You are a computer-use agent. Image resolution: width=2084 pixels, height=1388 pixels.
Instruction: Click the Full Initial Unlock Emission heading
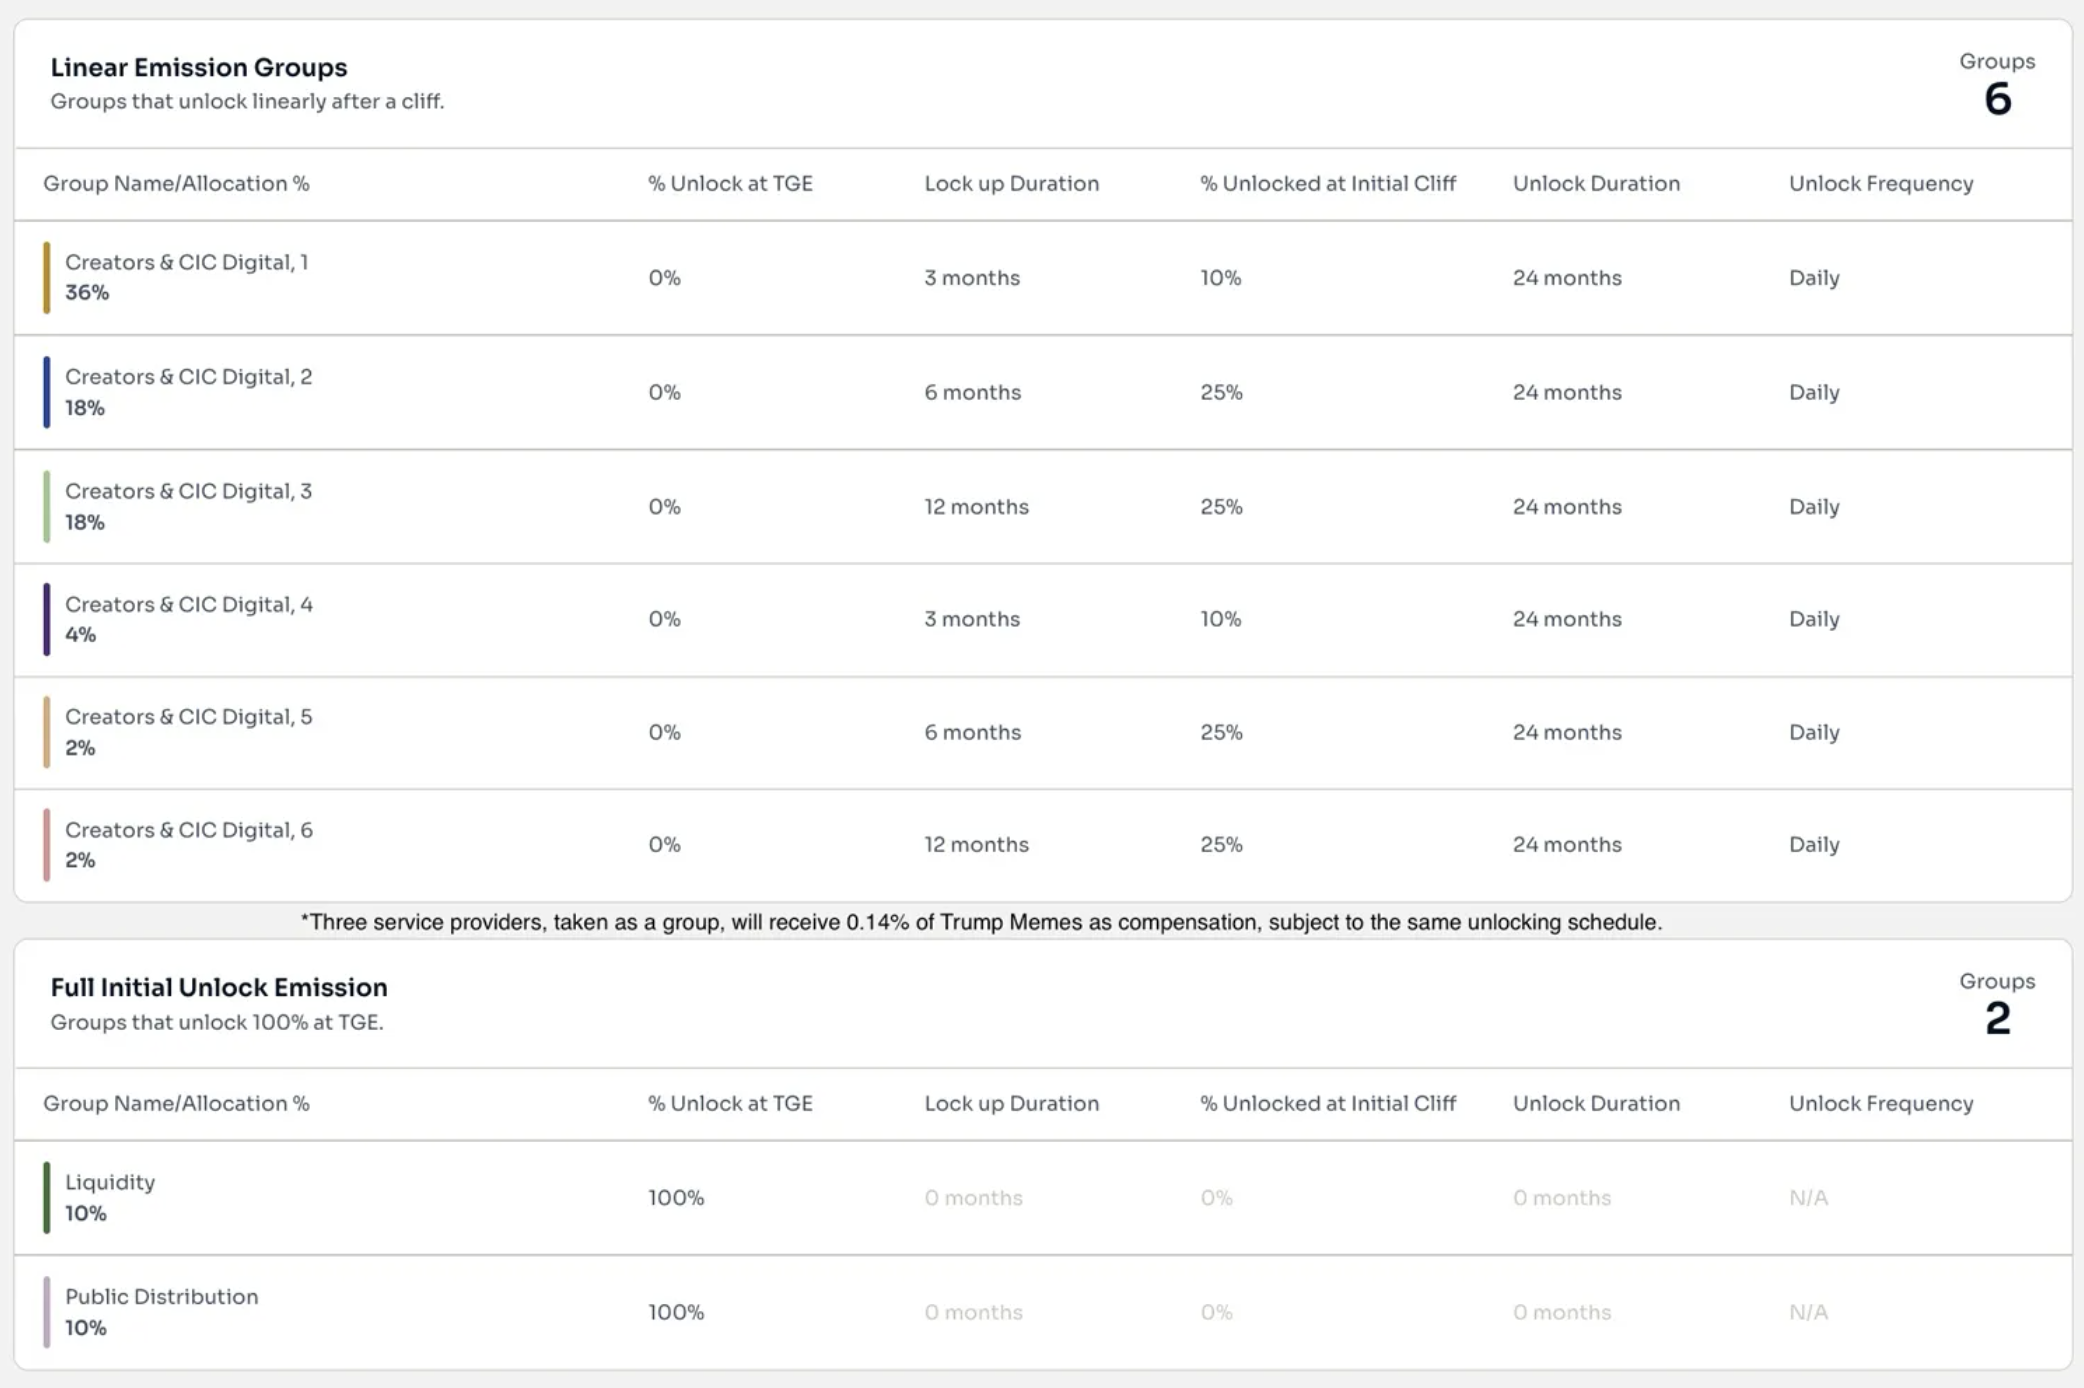(219, 987)
